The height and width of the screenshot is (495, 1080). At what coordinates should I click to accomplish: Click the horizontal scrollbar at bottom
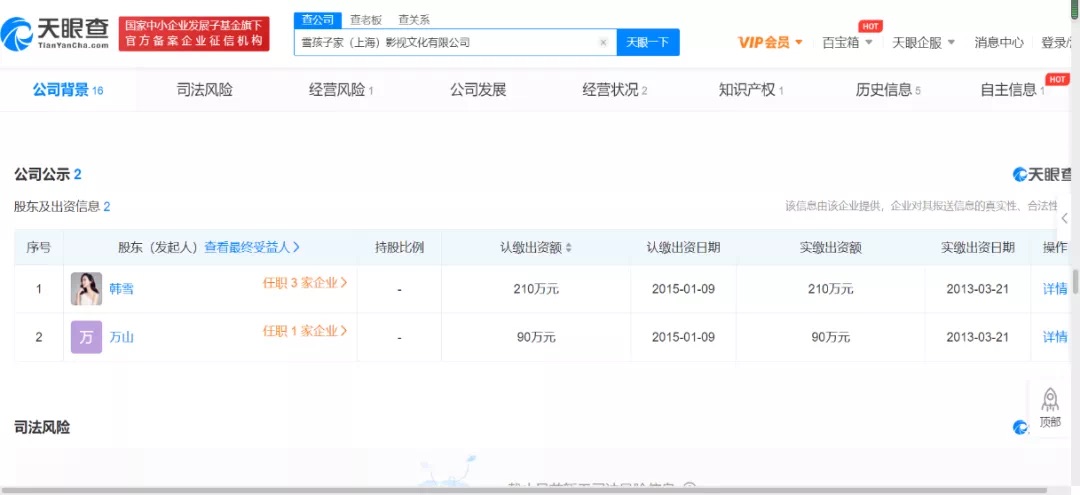point(523,491)
